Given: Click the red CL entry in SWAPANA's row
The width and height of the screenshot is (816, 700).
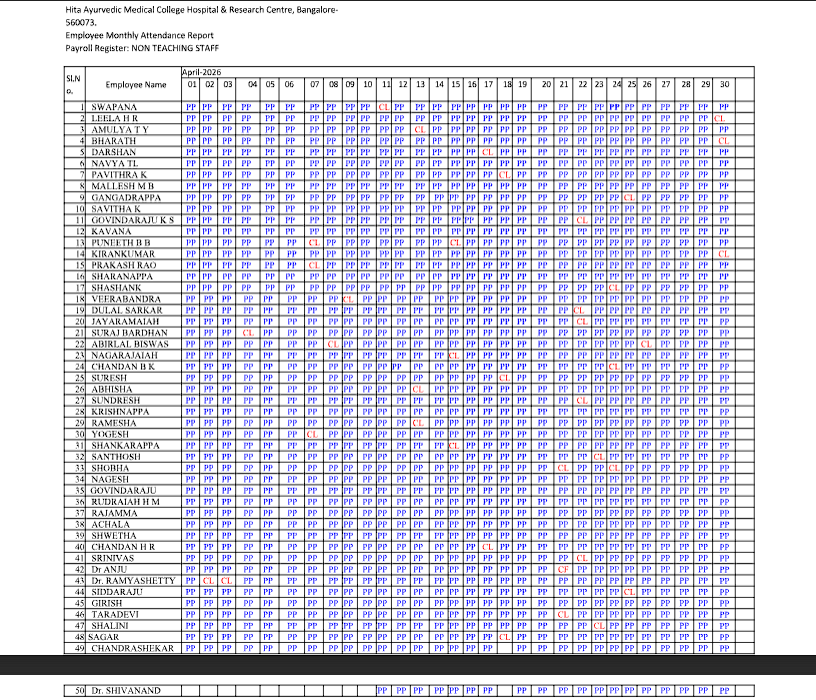Looking at the screenshot, I should [384, 107].
